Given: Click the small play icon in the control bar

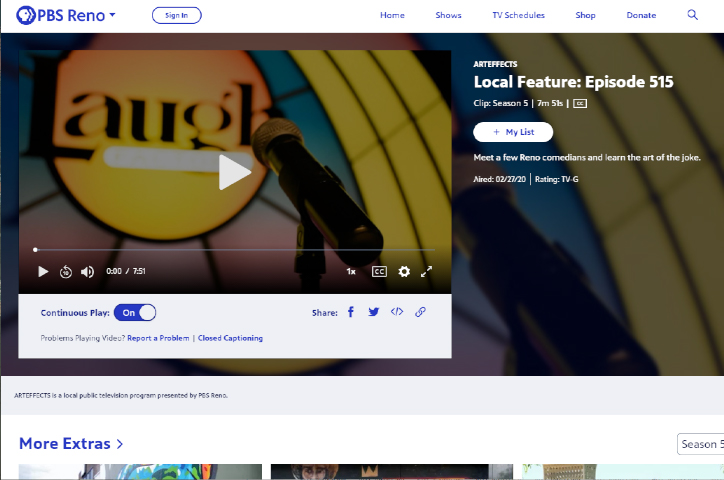Looking at the screenshot, I should point(43,271).
